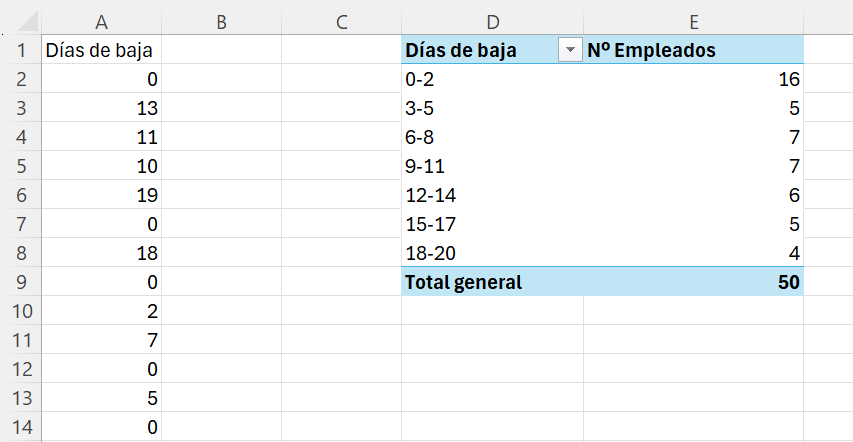Click cell A1 Días de baja header
The image size is (853, 442).
(x=100, y=51)
